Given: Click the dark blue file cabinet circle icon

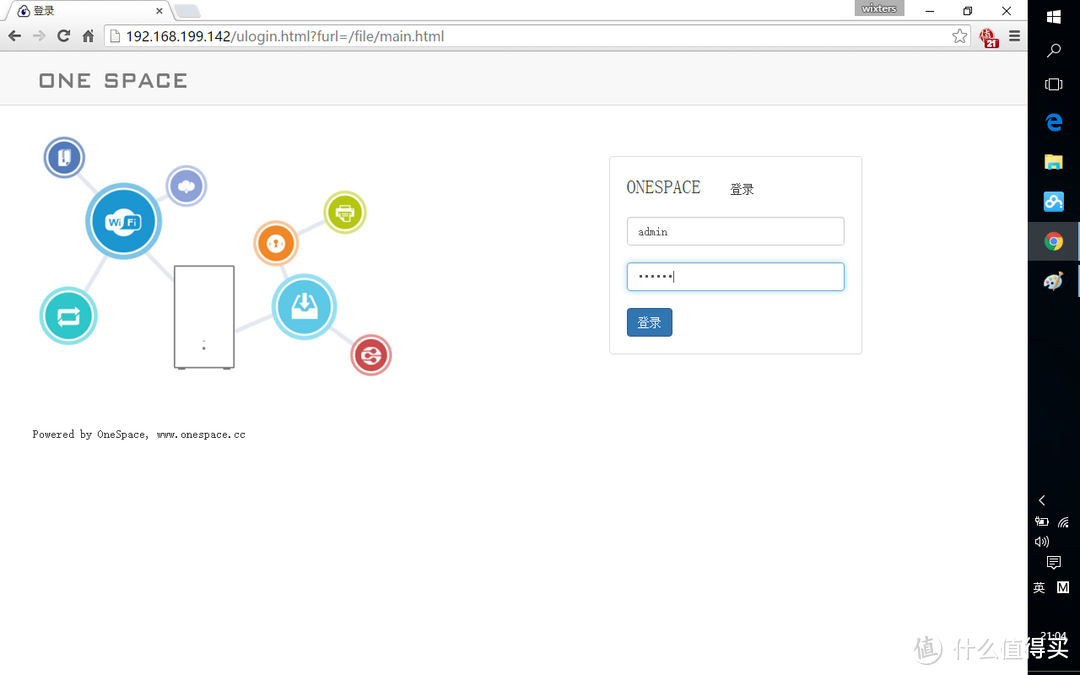Looking at the screenshot, I should click(x=64, y=157).
